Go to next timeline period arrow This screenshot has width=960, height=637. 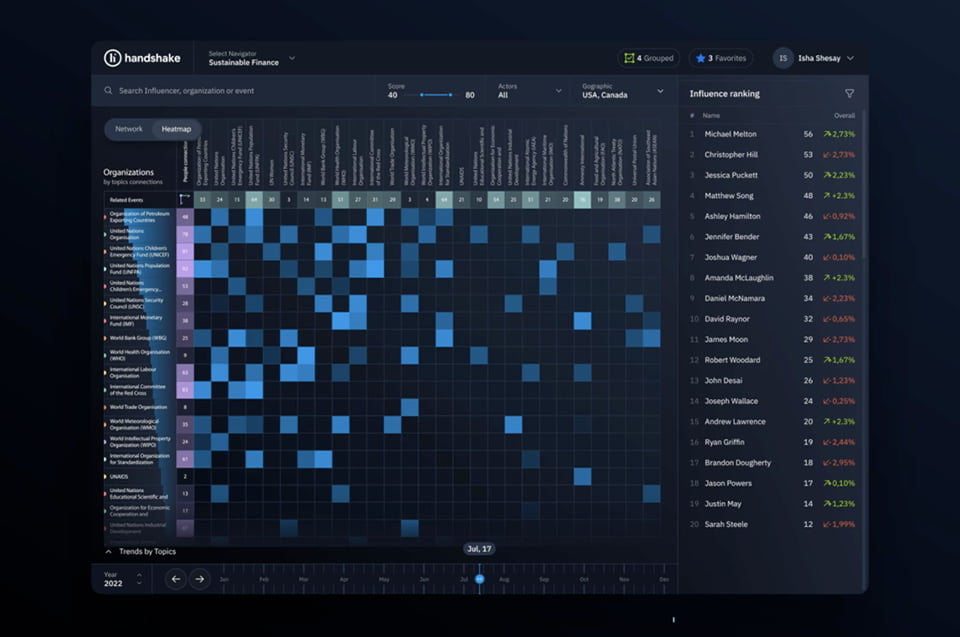point(200,578)
